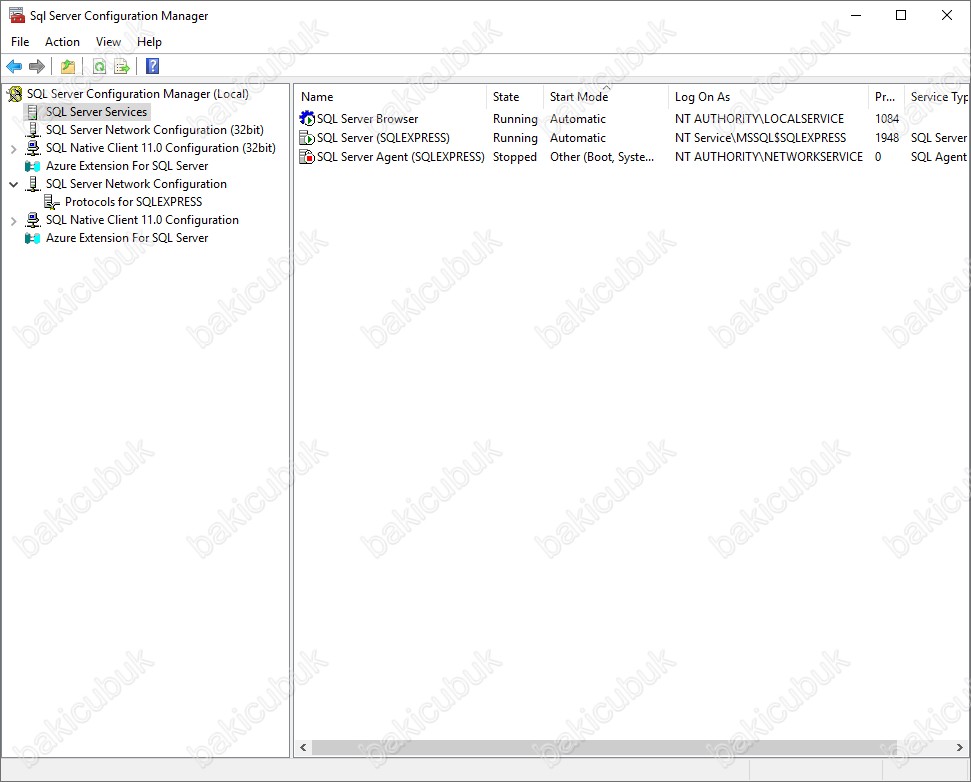The image size is (971, 782).
Task: Collapse SQL Server Network Configuration node
Action: [14, 185]
